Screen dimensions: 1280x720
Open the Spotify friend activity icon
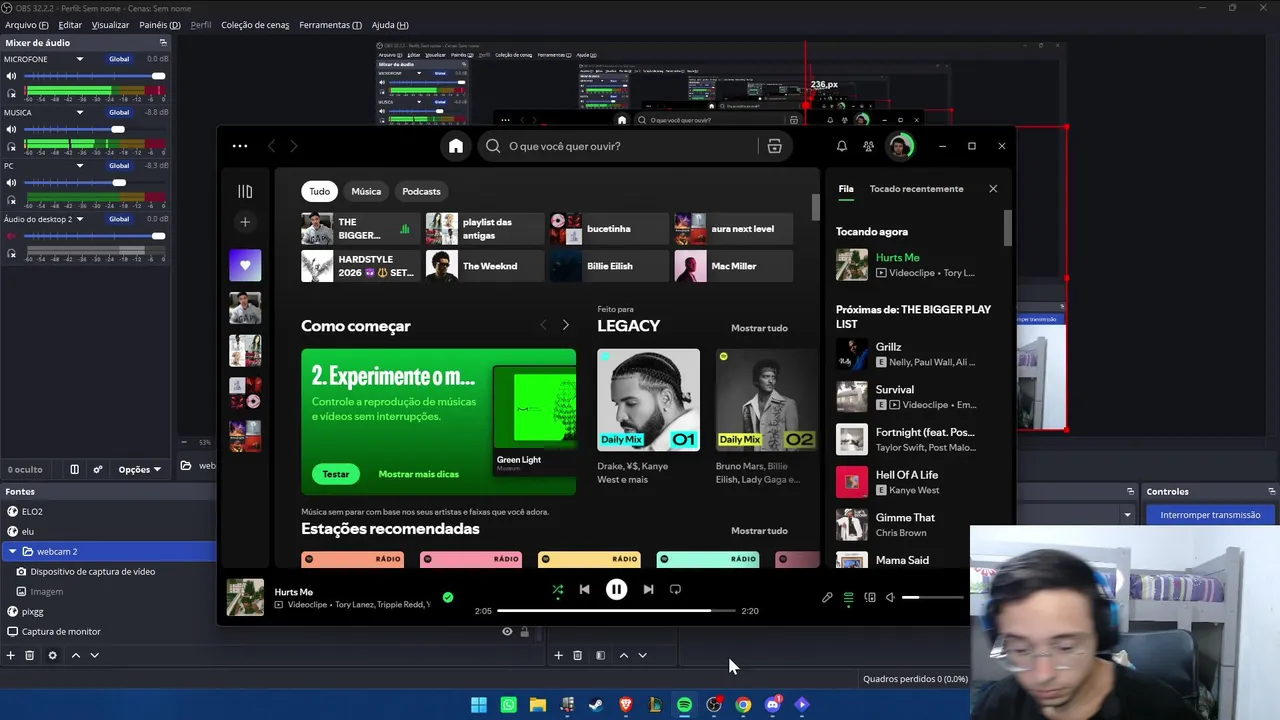tap(868, 146)
